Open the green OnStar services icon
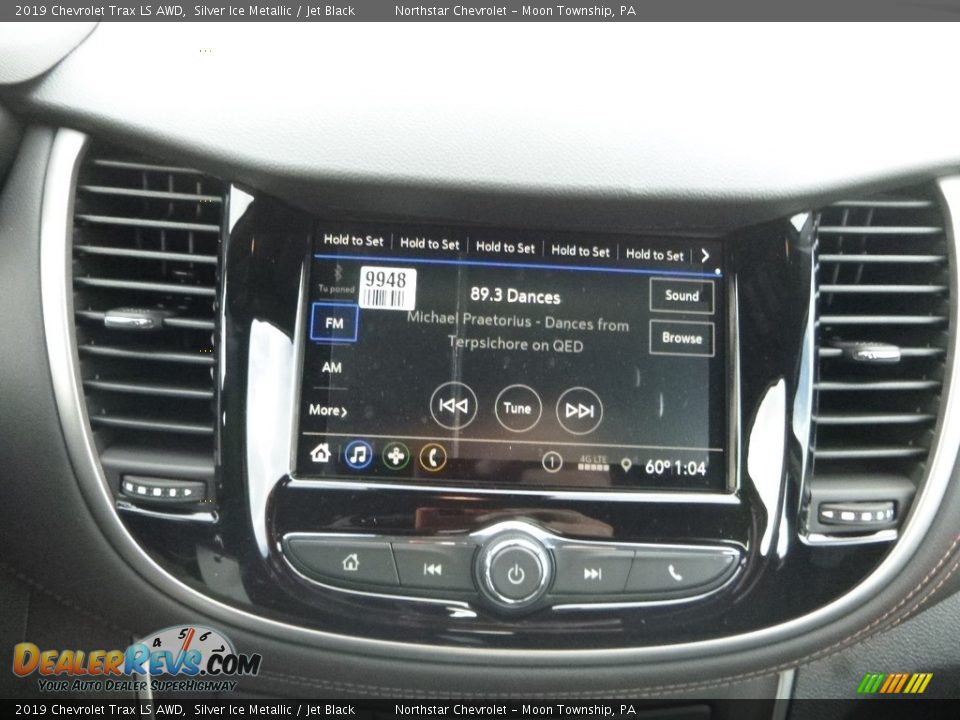Image resolution: width=960 pixels, height=720 pixels. [395, 456]
